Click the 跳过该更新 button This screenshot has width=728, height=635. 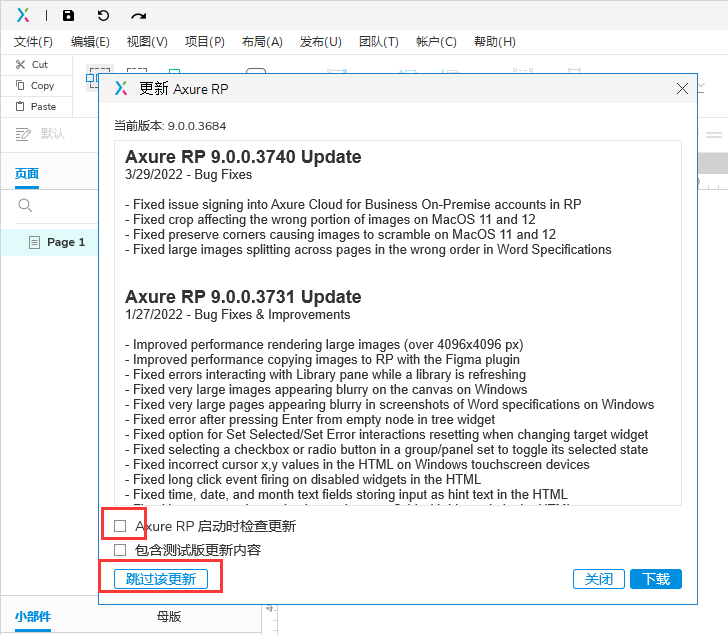coord(161,579)
